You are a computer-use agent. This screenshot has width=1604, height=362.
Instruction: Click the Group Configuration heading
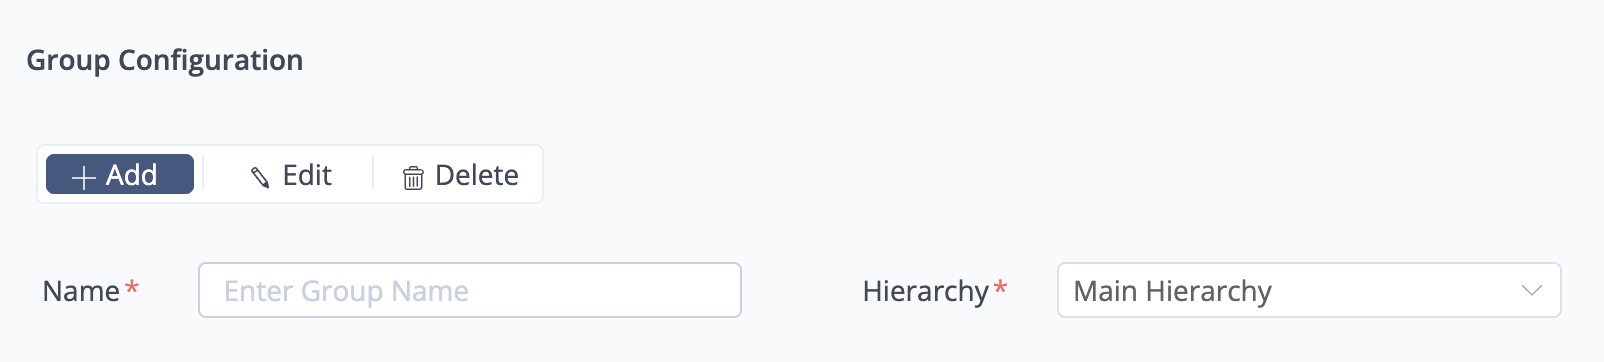tap(165, 60)
